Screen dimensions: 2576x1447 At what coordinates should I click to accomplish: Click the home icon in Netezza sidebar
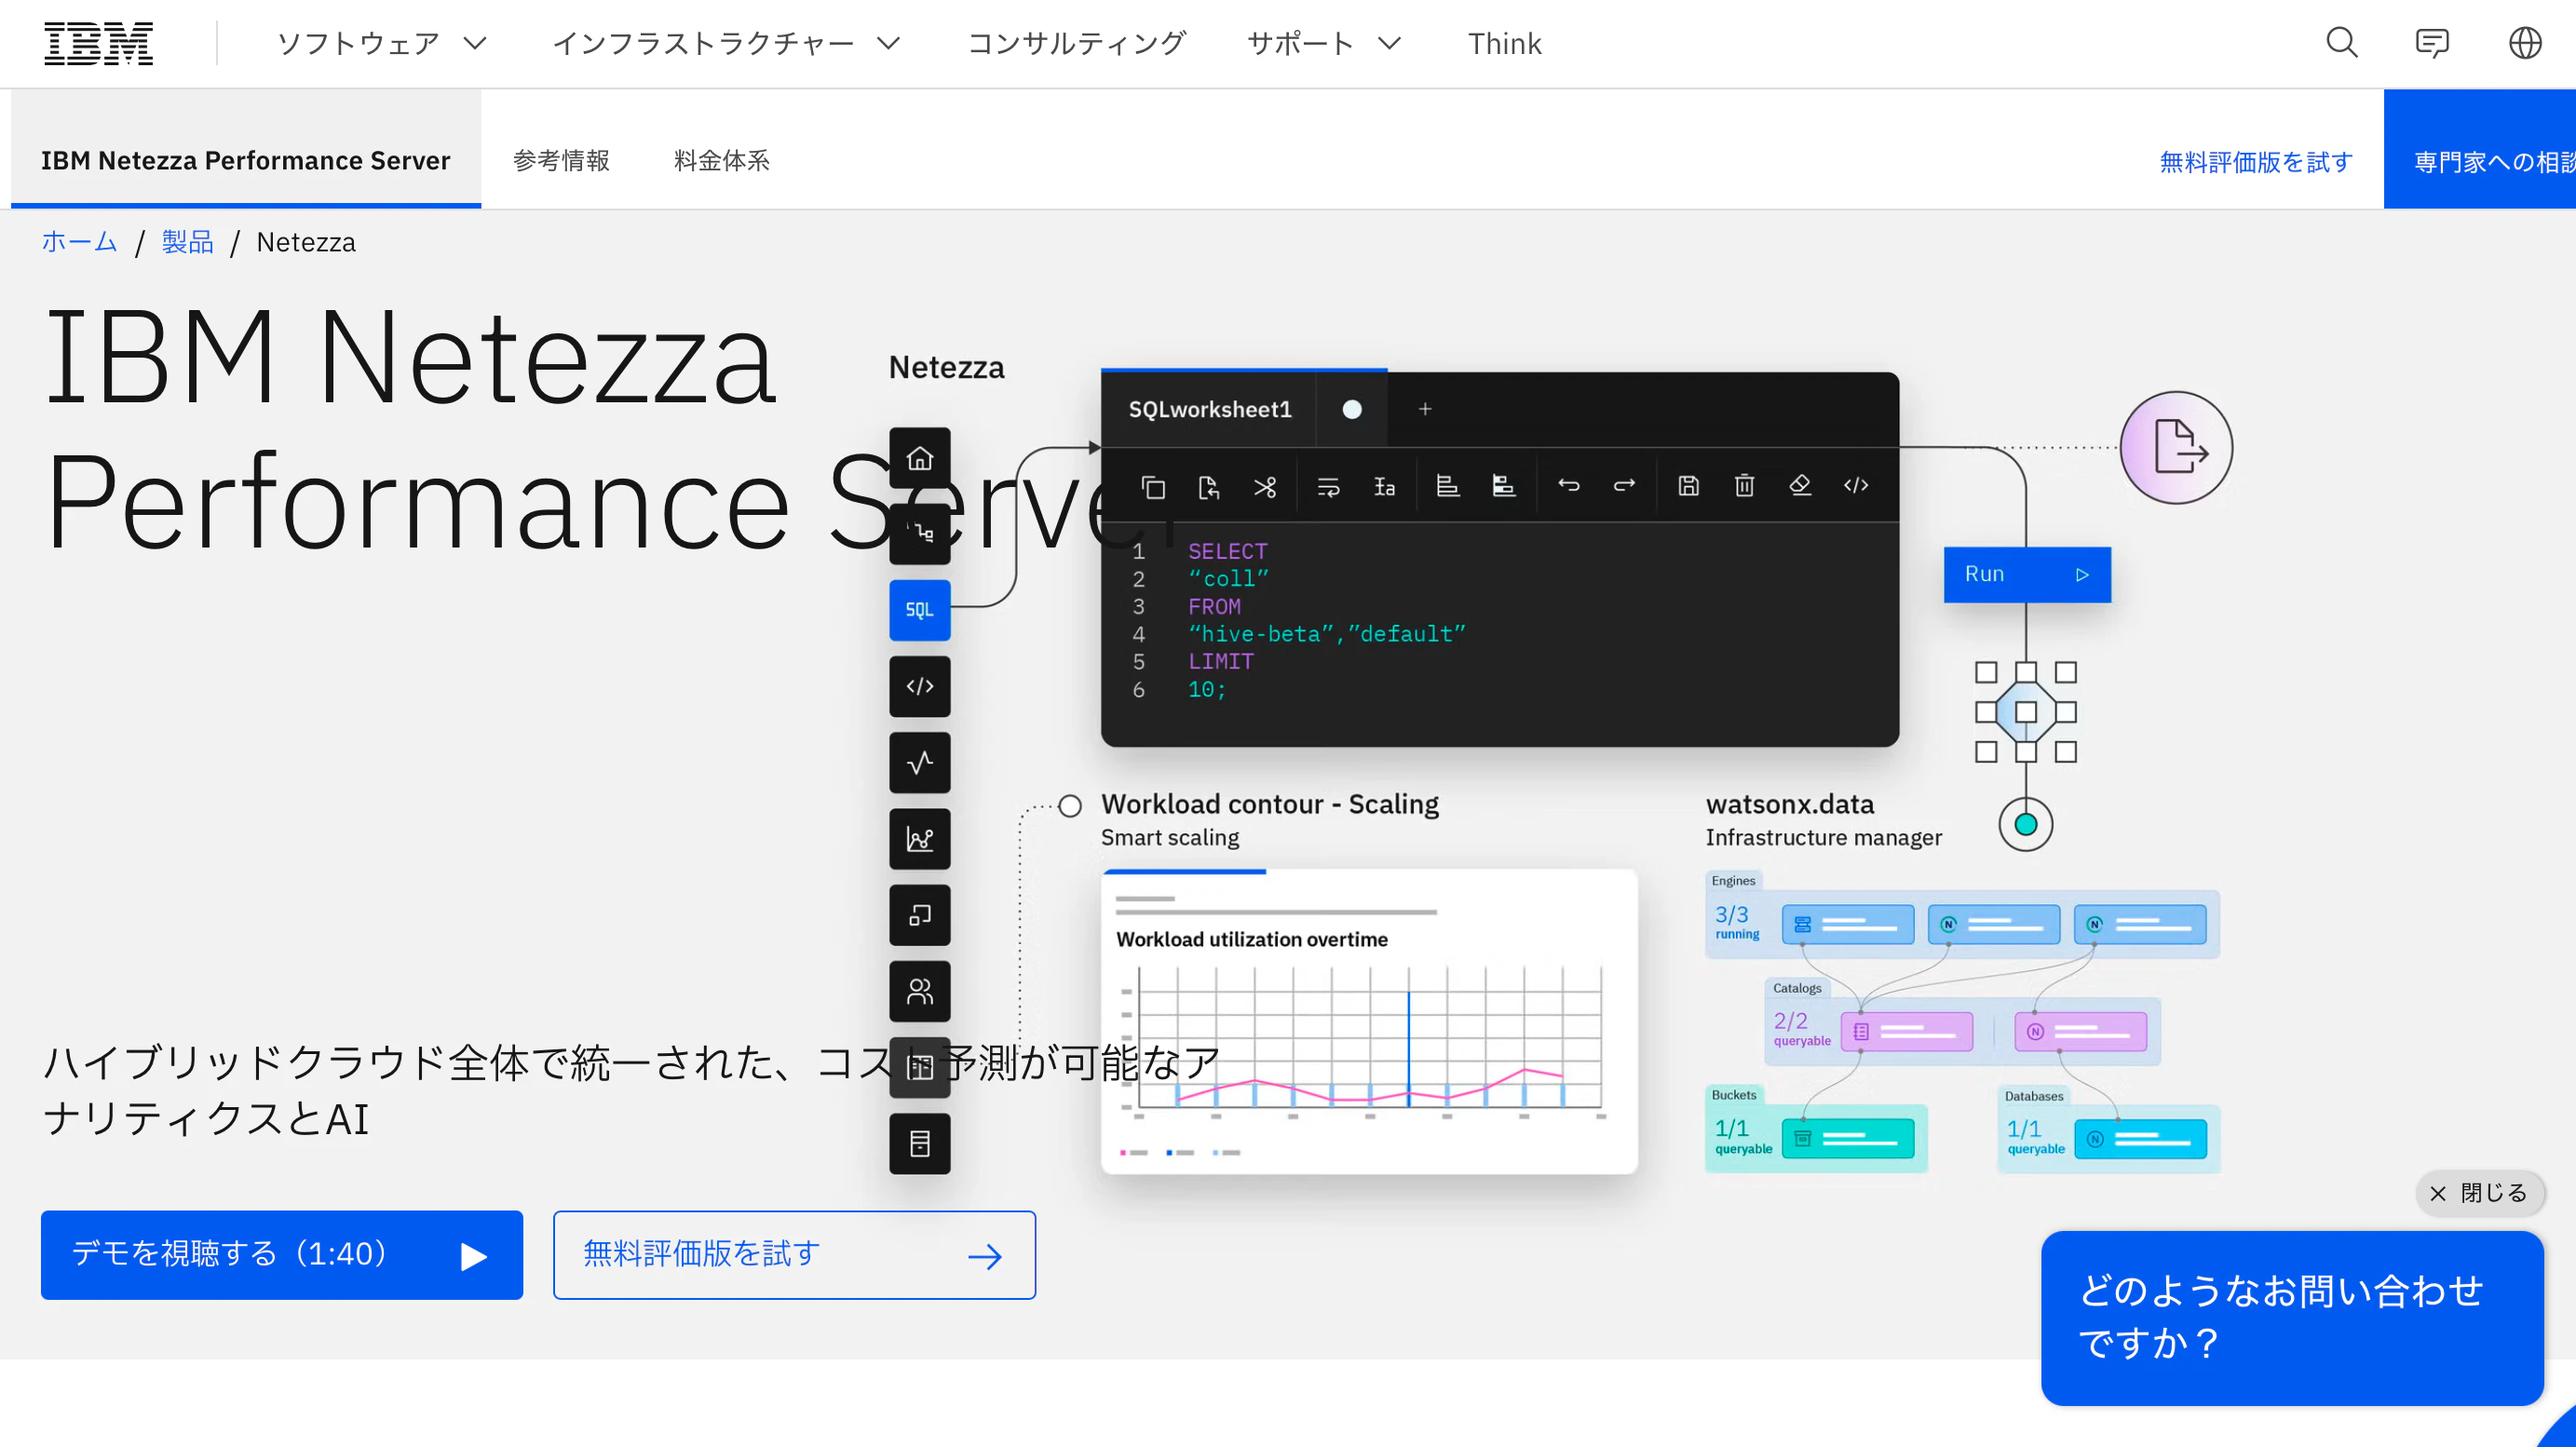919,458
